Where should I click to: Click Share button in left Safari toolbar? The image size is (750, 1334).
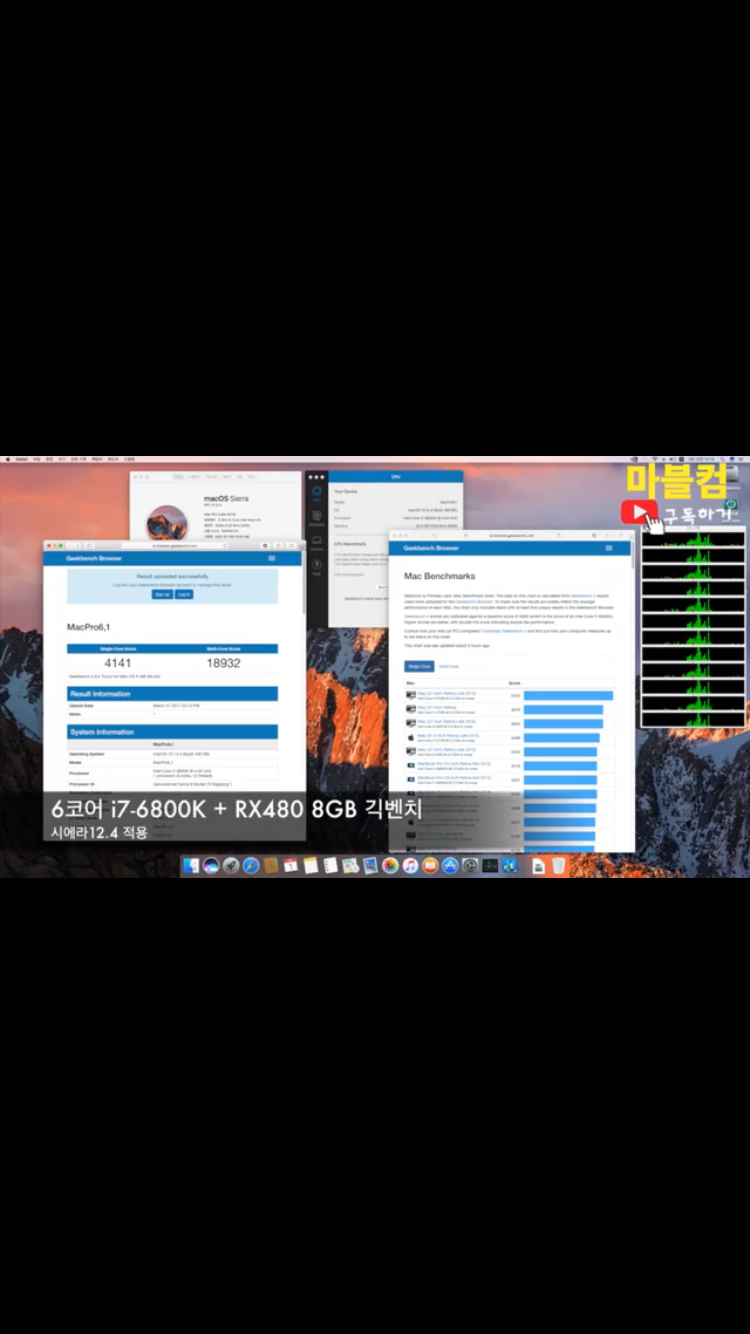click(x=278, y=546)
